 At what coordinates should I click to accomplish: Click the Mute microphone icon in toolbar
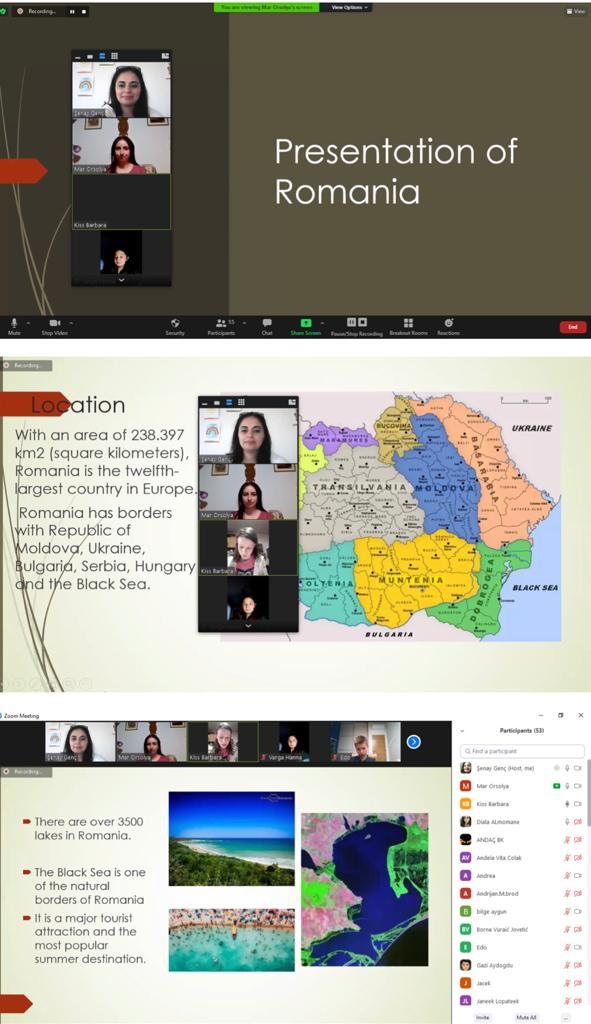pyautogui.click(x=14, y=323)
